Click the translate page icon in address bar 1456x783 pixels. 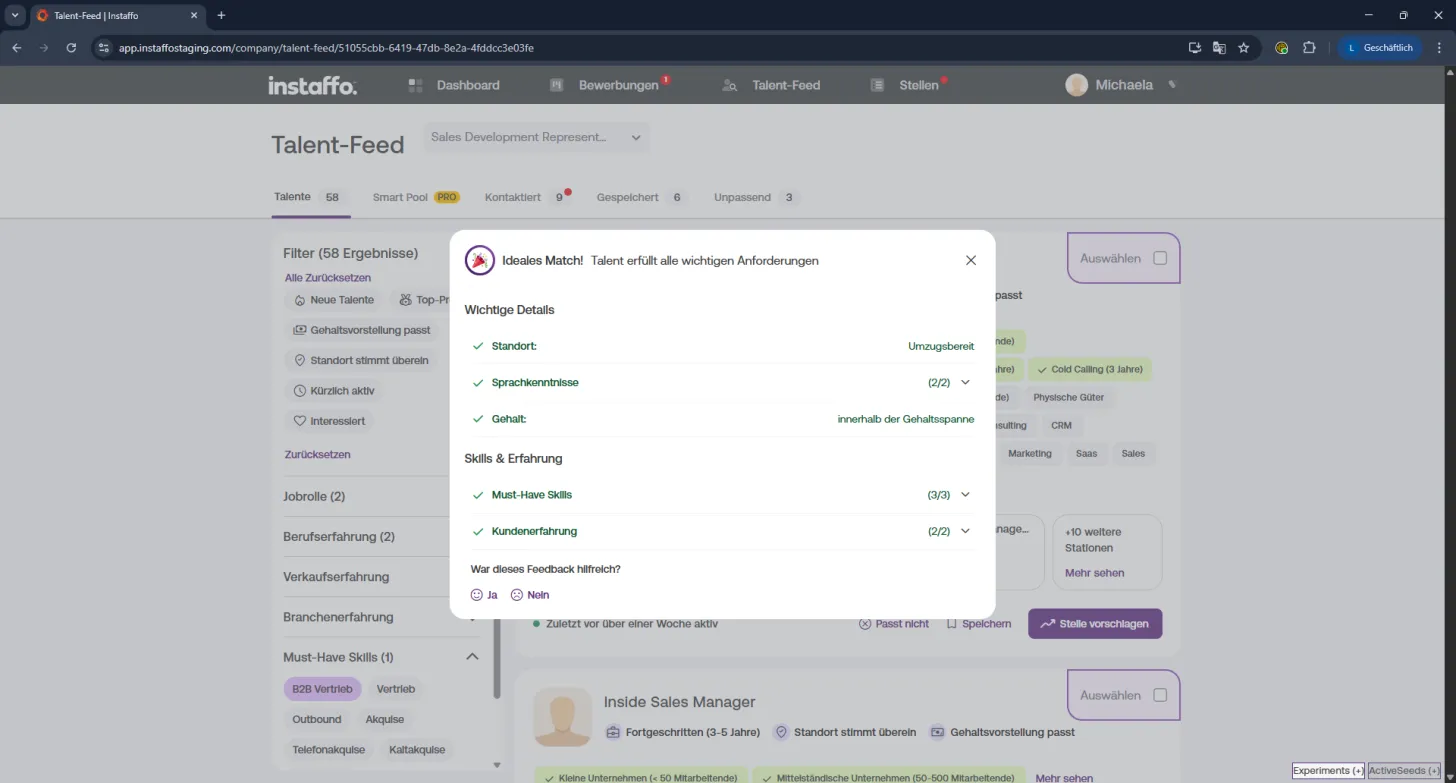tap(1219, 47)
